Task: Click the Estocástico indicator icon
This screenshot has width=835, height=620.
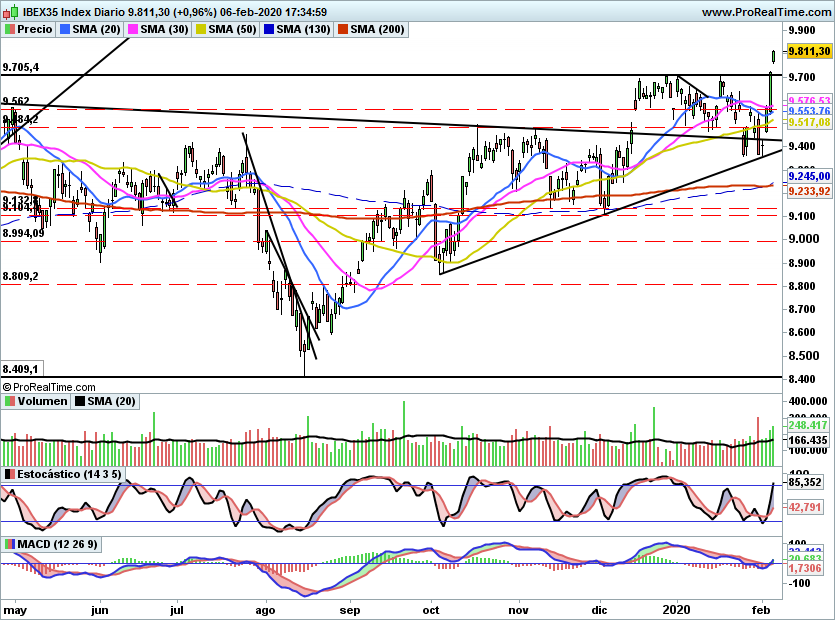Action: pos(10,474)
